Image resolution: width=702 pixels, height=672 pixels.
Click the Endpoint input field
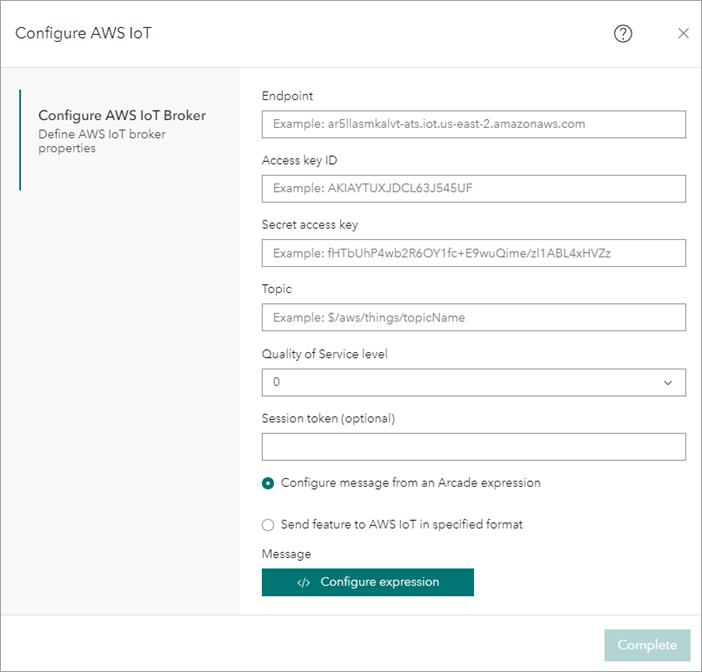tap(474, 124)
